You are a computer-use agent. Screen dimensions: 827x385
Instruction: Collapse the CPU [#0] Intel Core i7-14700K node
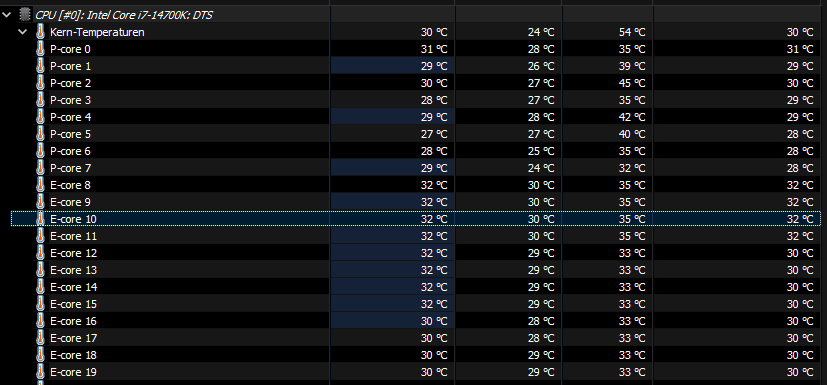tap(7, 15)
